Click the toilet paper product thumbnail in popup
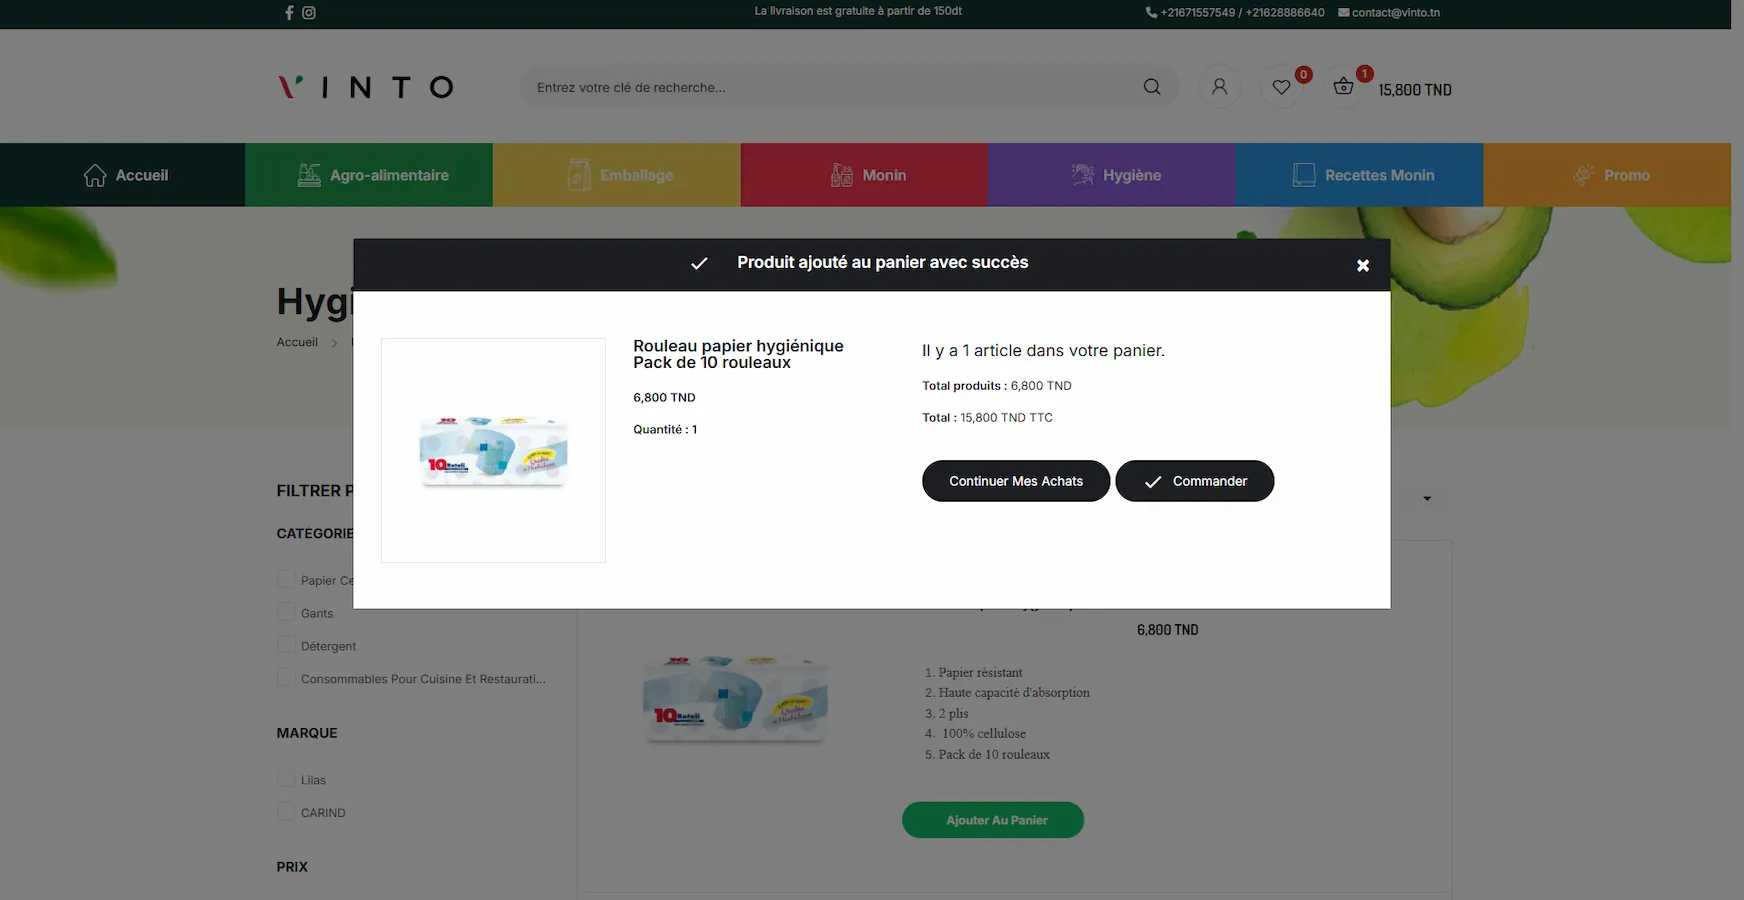The height and width of the screenshot is (900, 1744). point(493,451)
